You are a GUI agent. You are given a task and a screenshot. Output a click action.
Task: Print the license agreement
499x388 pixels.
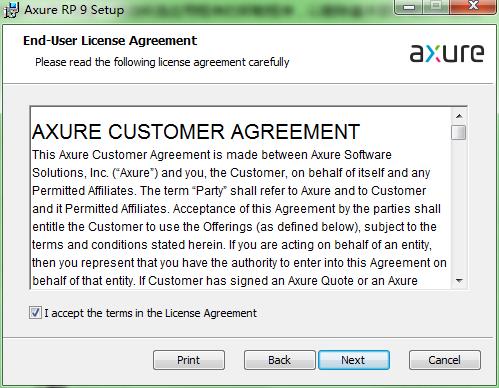189,360
